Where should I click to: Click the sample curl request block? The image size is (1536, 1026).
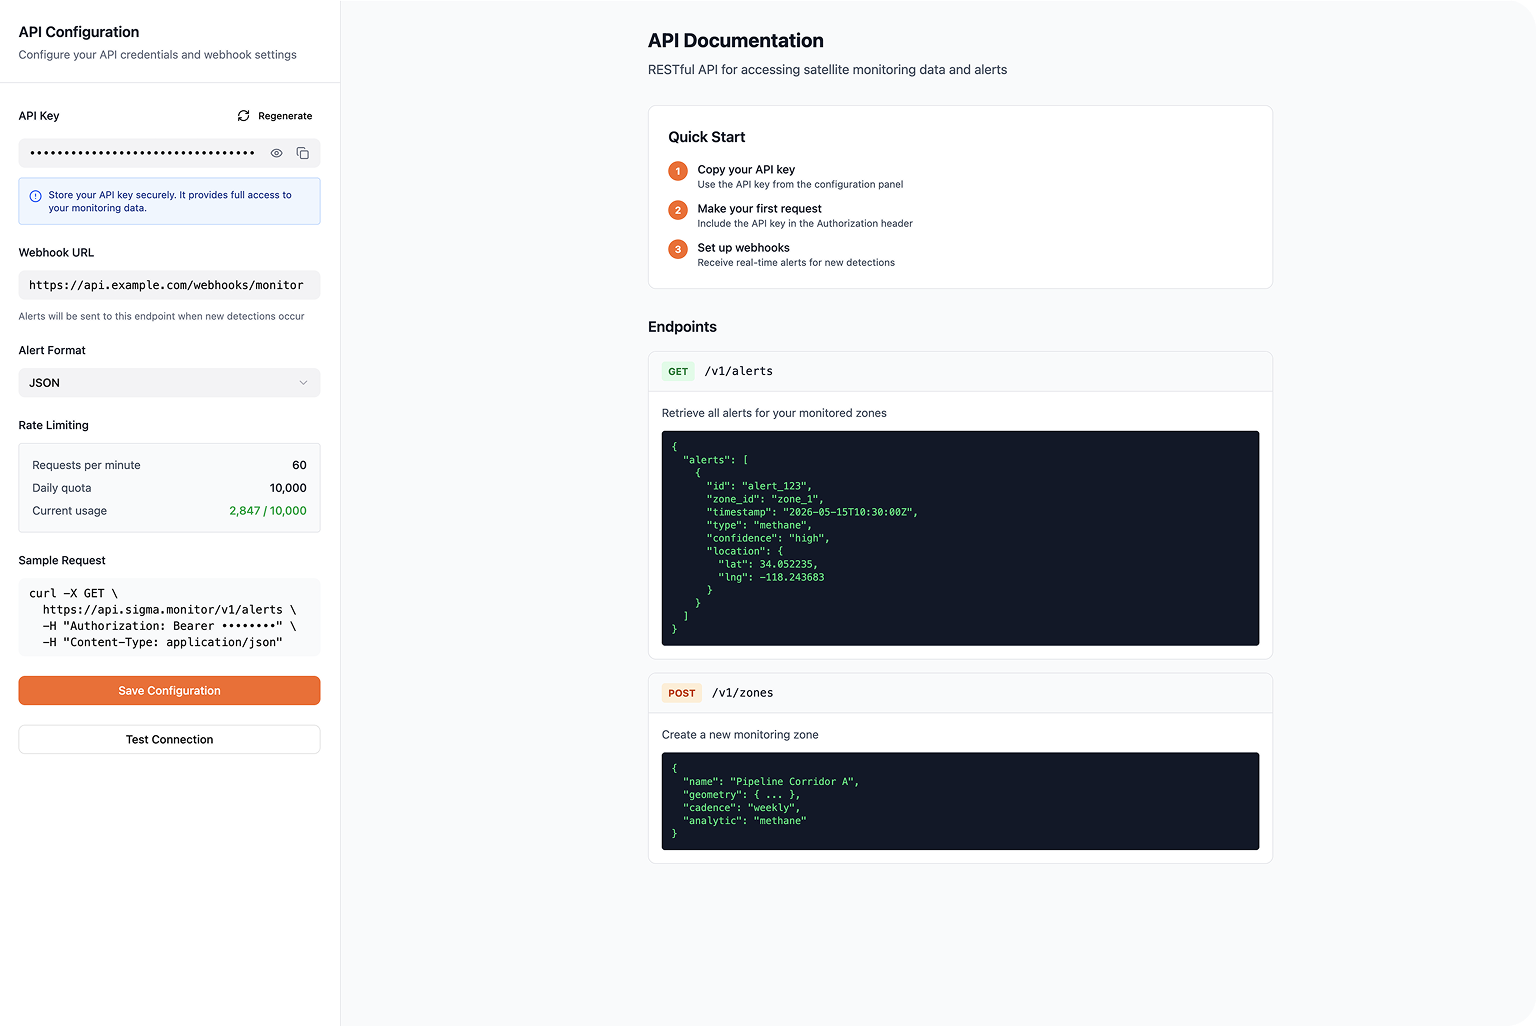coord(169,618)
